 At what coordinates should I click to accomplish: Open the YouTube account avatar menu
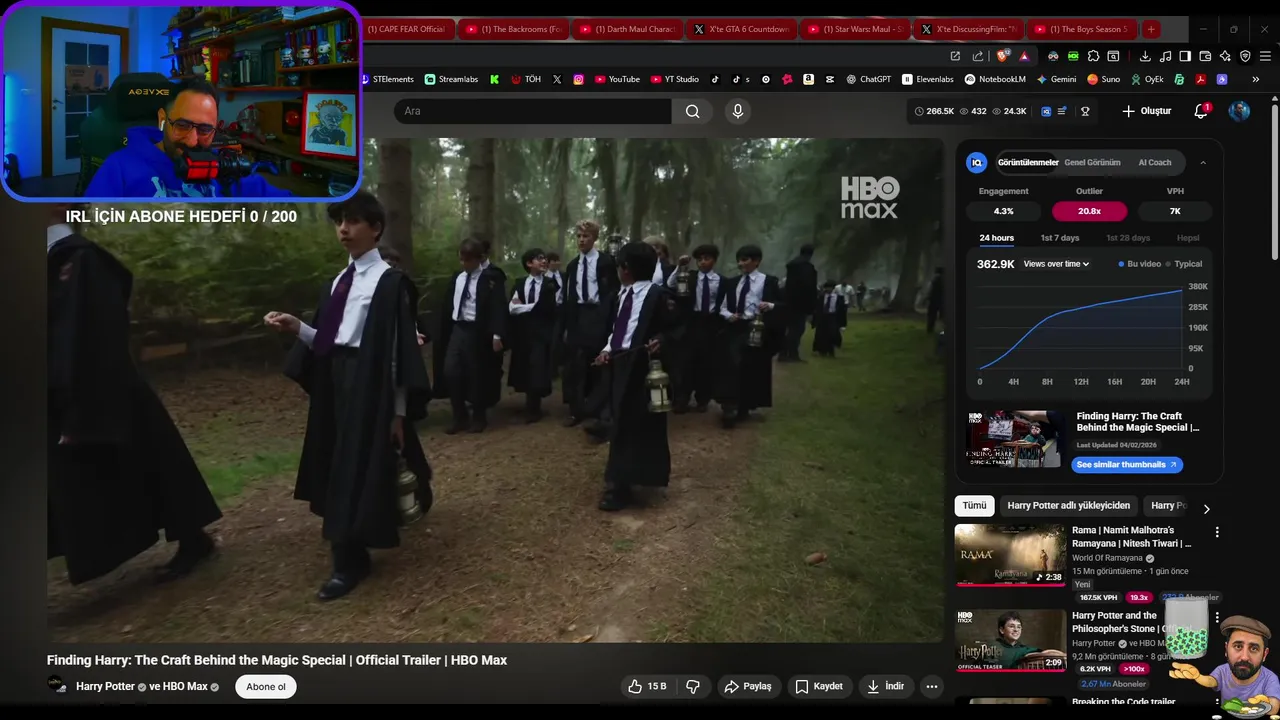pyautogui.click(x=1239, y=111)
